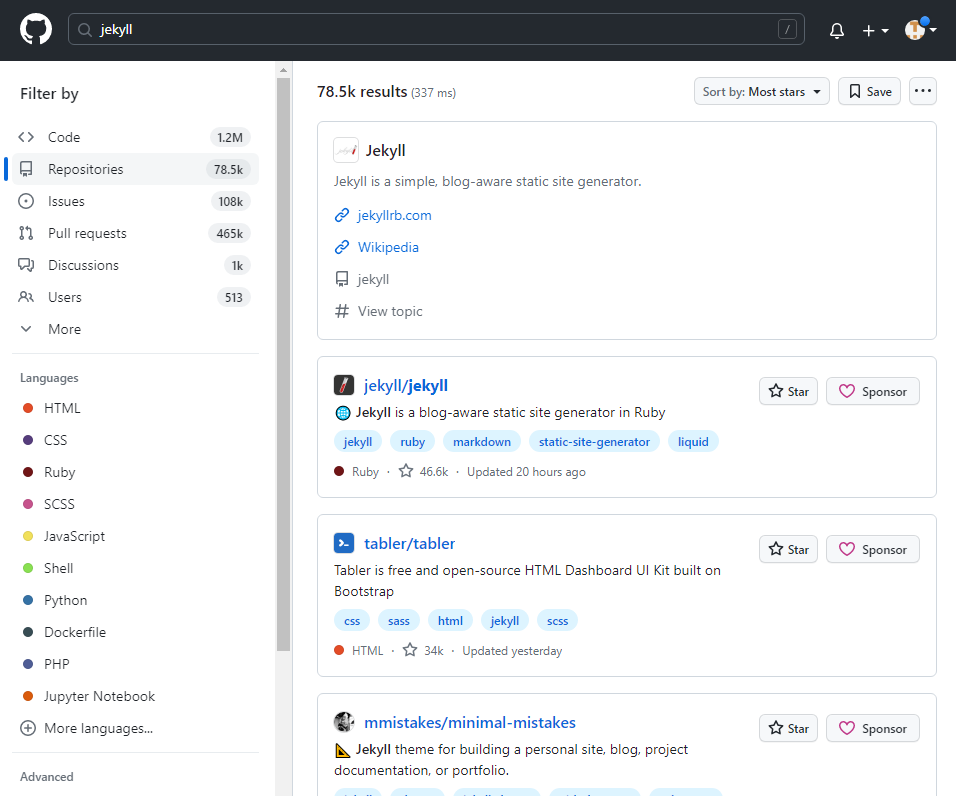Star the tabler/tabler repository
Image resolution: width=956 pixels, height=796 pixels.
pos(788,549)
